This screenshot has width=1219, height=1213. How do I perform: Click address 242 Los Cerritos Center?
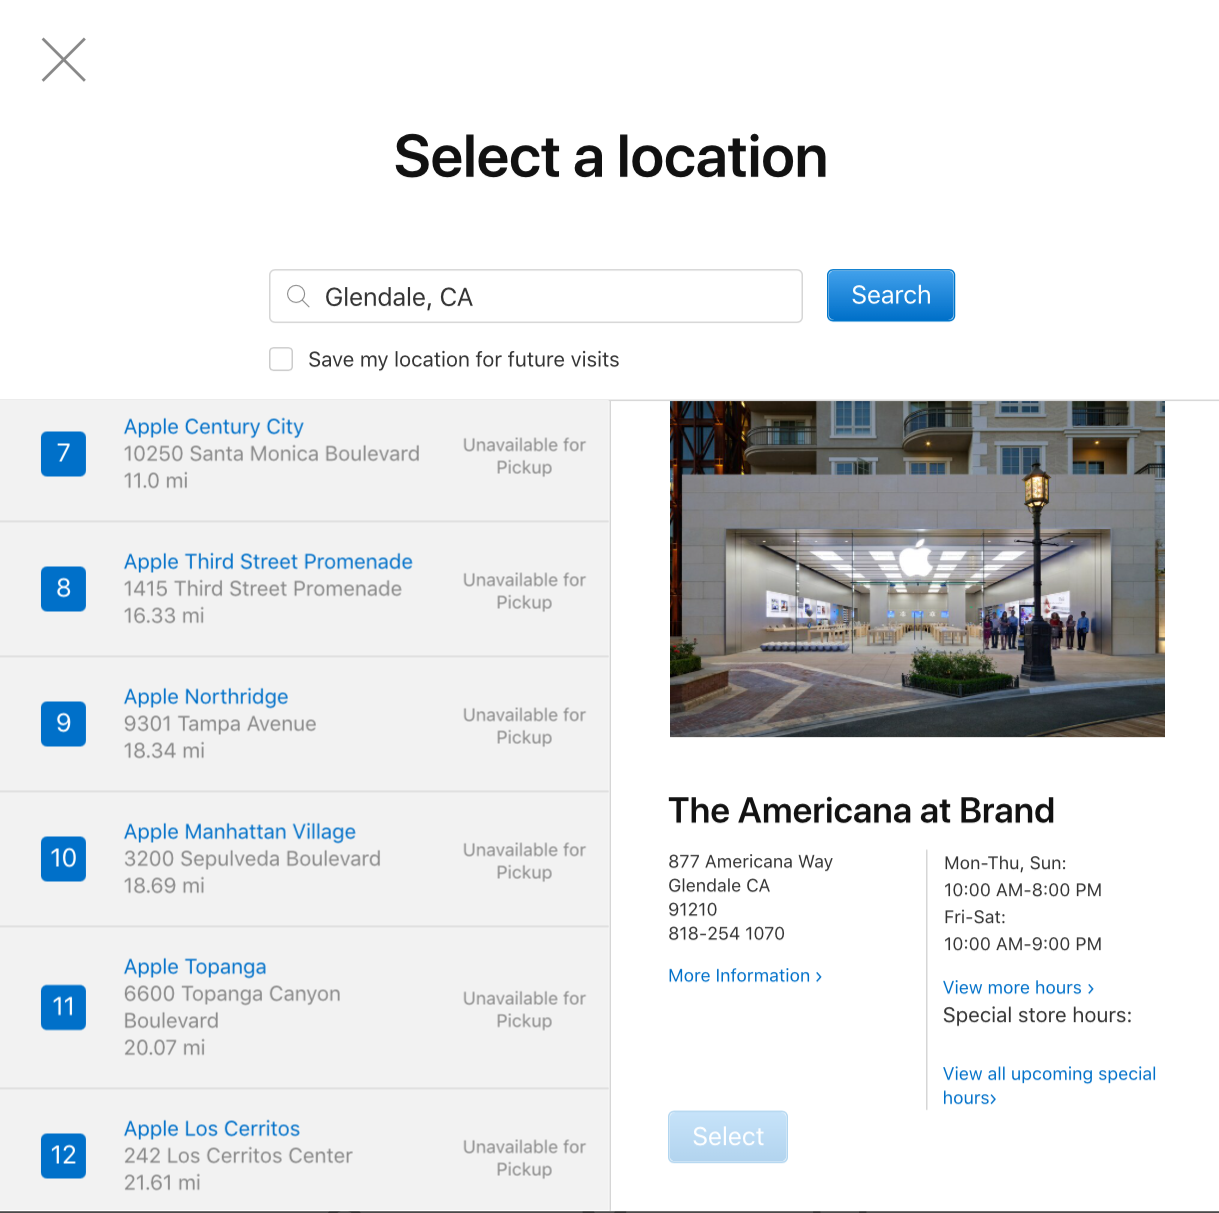238,1156
